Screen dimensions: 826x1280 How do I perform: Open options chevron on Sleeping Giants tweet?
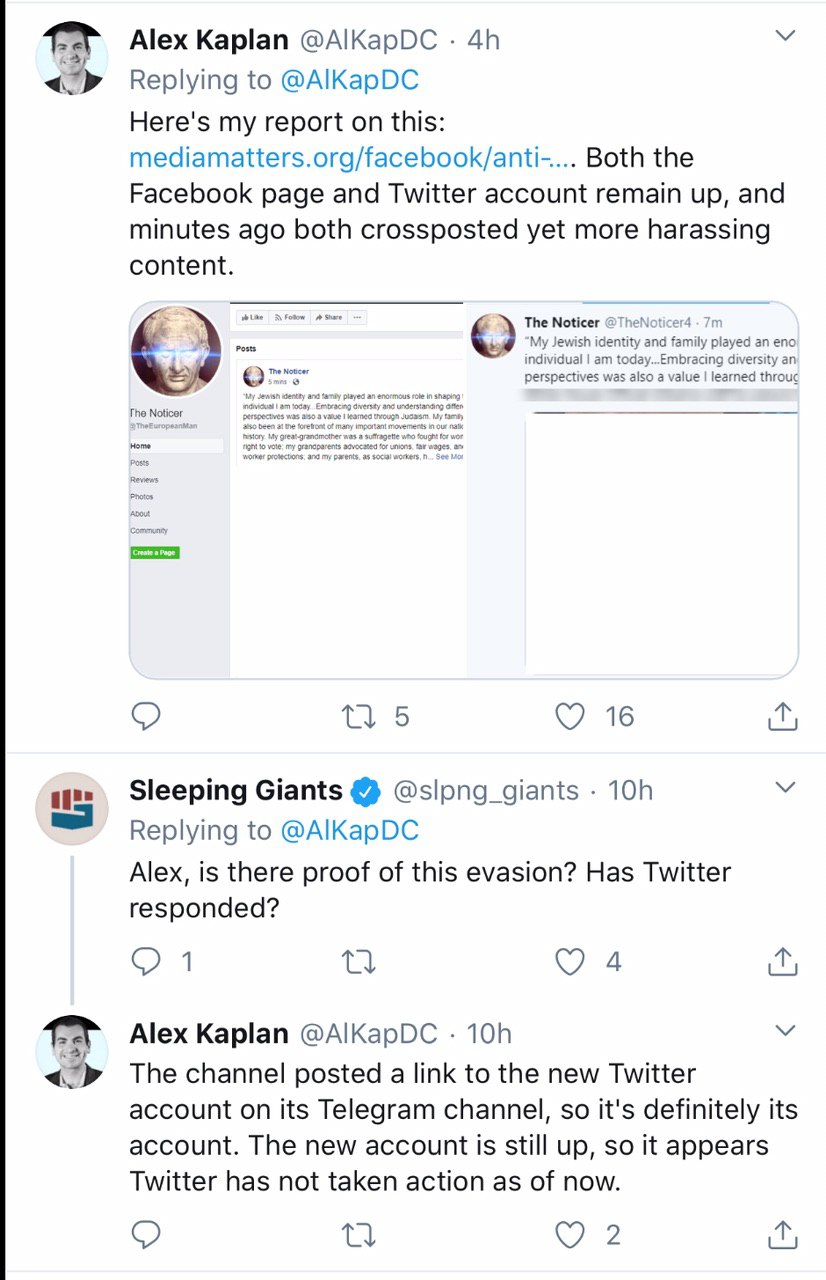786,788
